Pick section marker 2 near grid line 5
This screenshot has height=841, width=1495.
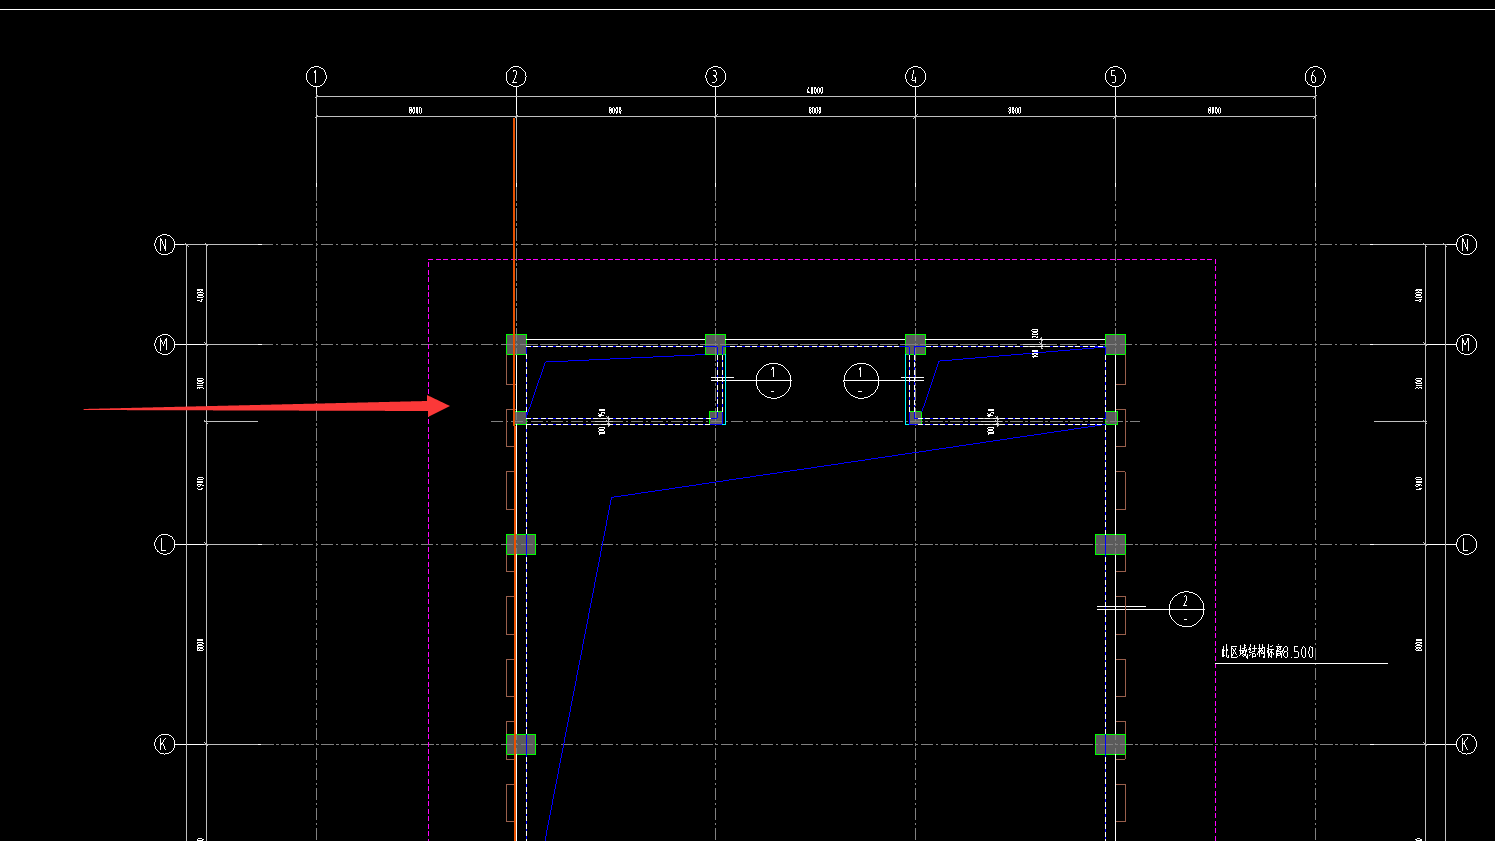1186,609
